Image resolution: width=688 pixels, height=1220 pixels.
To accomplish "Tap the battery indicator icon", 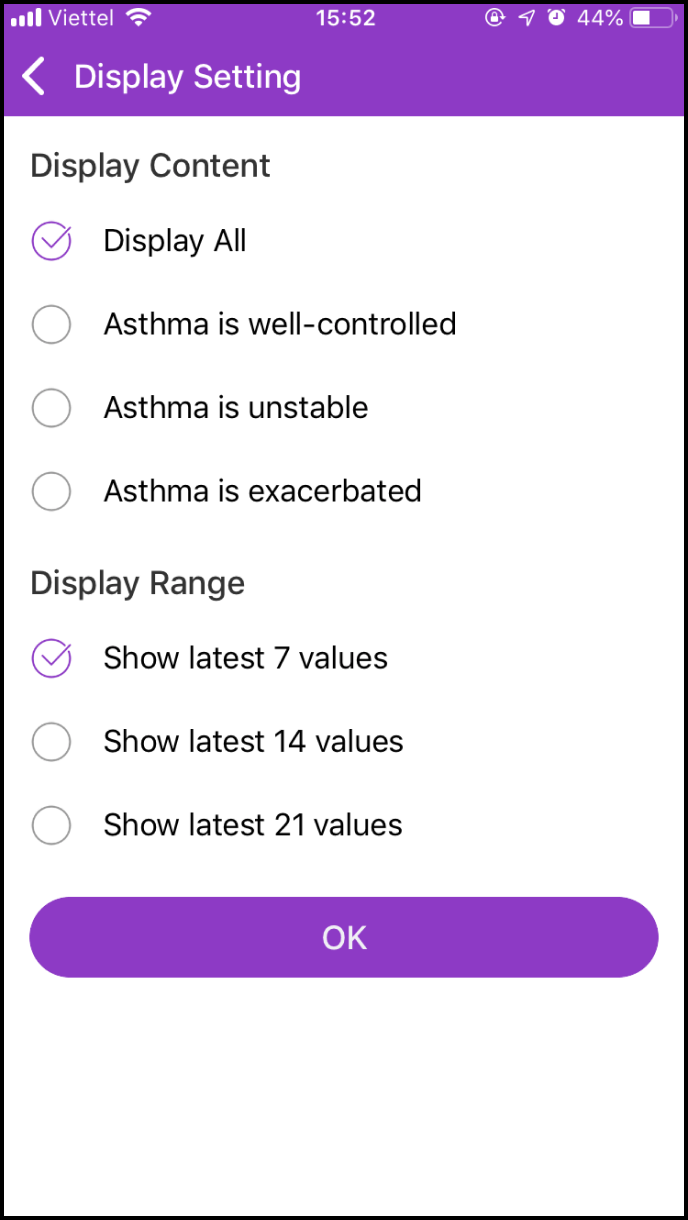I will (654, 18).
